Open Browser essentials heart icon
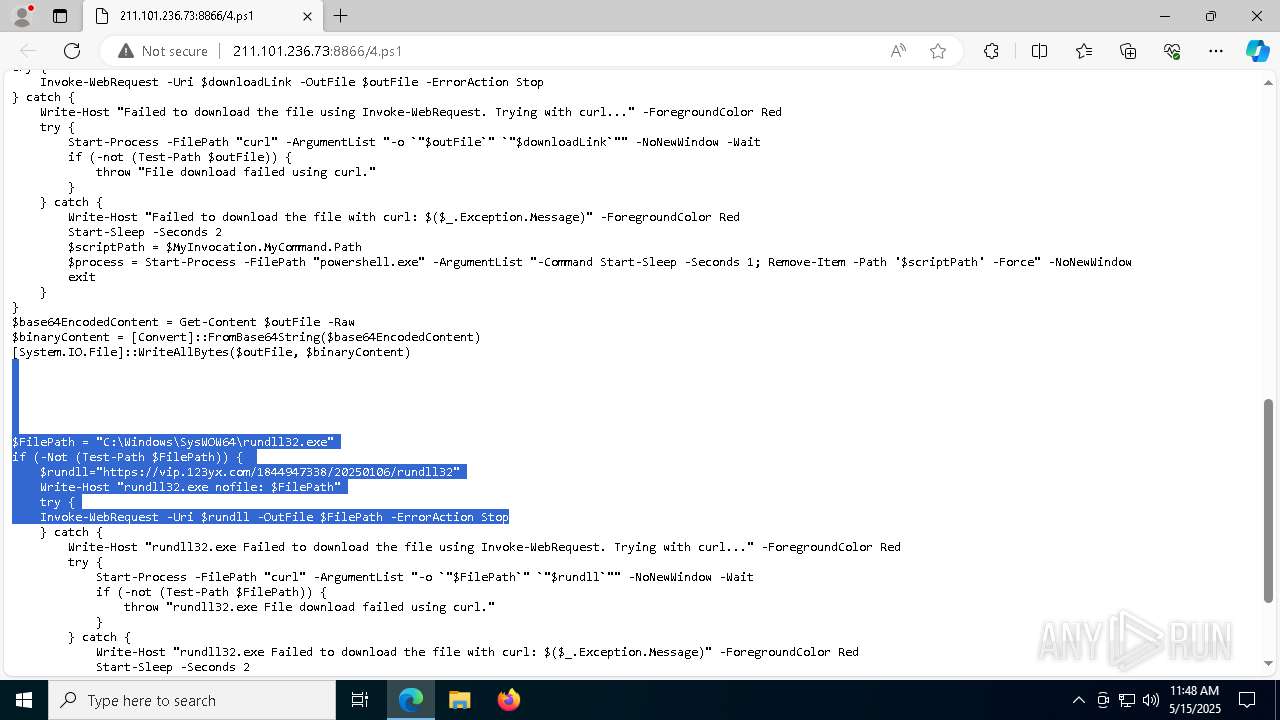This screenshot has height=720, width=1280. point(1172,51)
